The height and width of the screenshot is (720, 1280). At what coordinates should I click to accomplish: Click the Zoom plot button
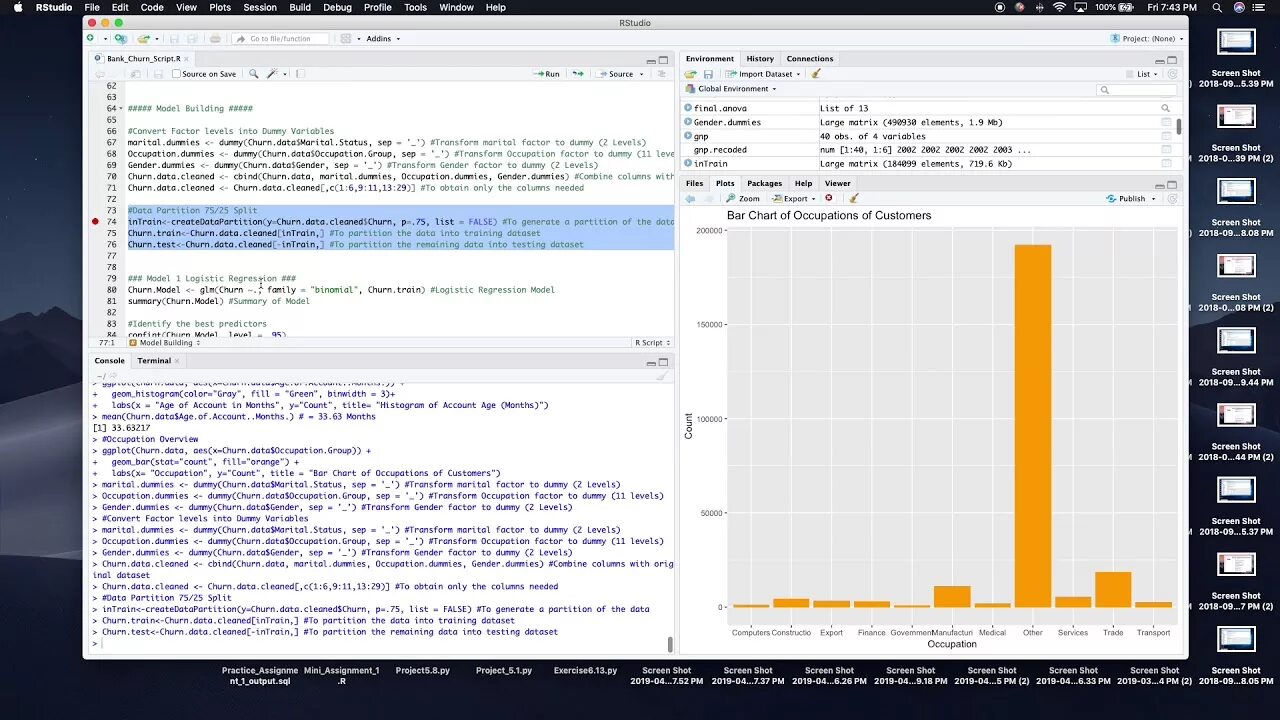[x=742, y=199]
